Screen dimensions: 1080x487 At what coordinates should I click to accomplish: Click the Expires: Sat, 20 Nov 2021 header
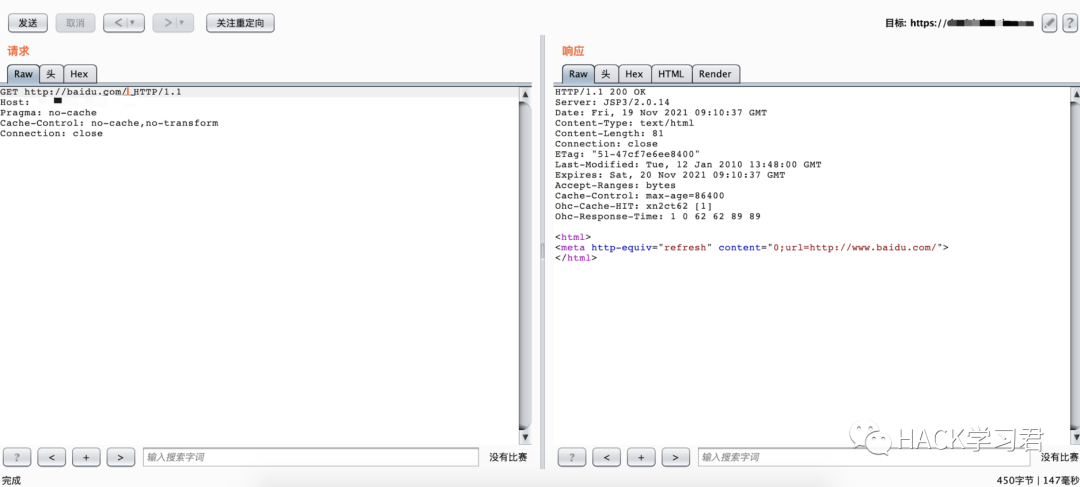tap(670, 174)
